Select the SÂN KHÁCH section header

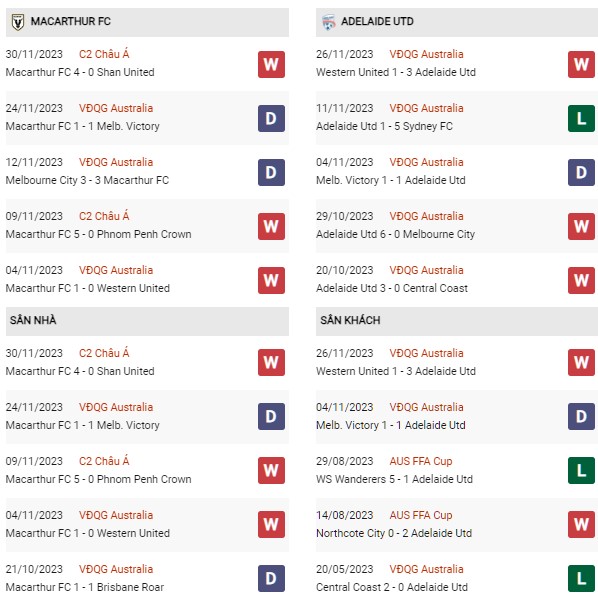click(x=457, y=321)
